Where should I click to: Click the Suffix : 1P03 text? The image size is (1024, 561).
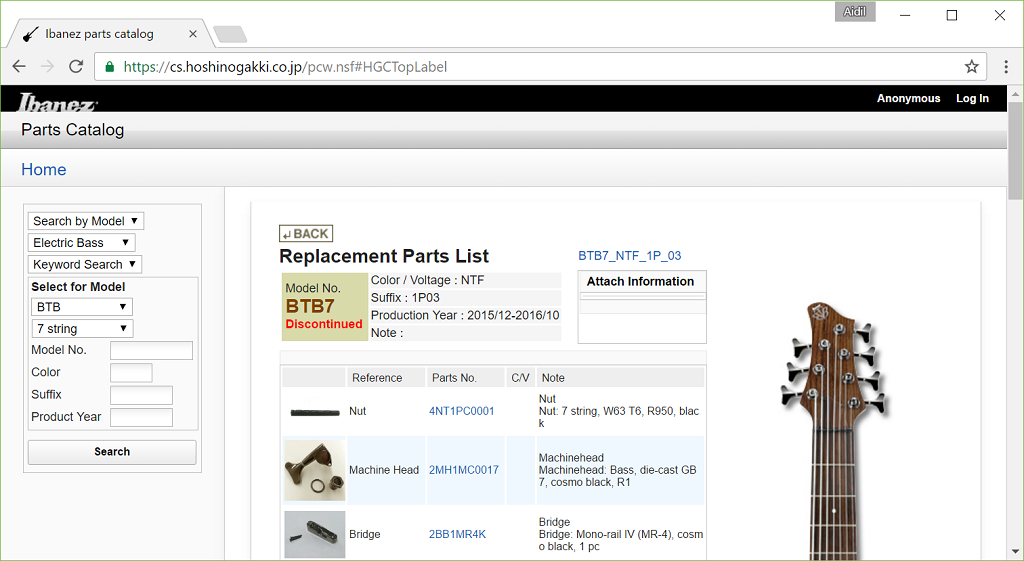click(x=405, y=298)
